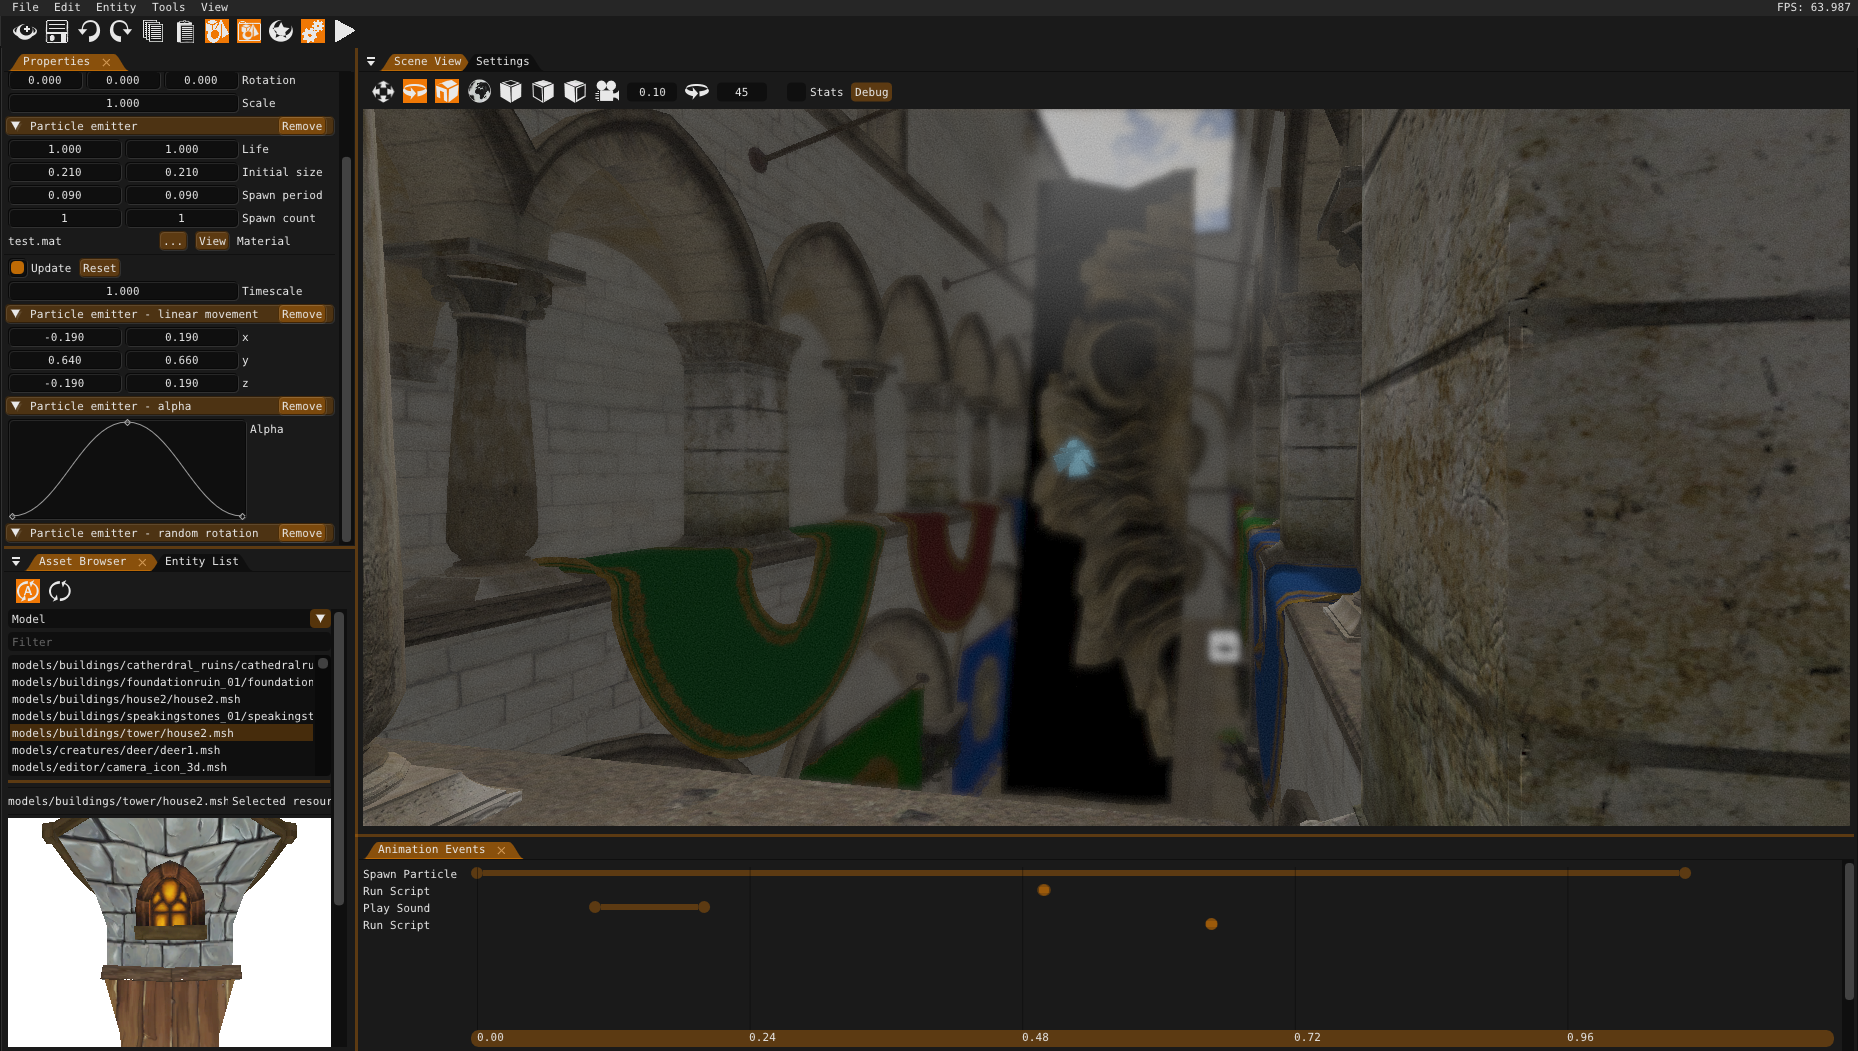Click the save icon in the top toolbar

(x=57, y=32)
